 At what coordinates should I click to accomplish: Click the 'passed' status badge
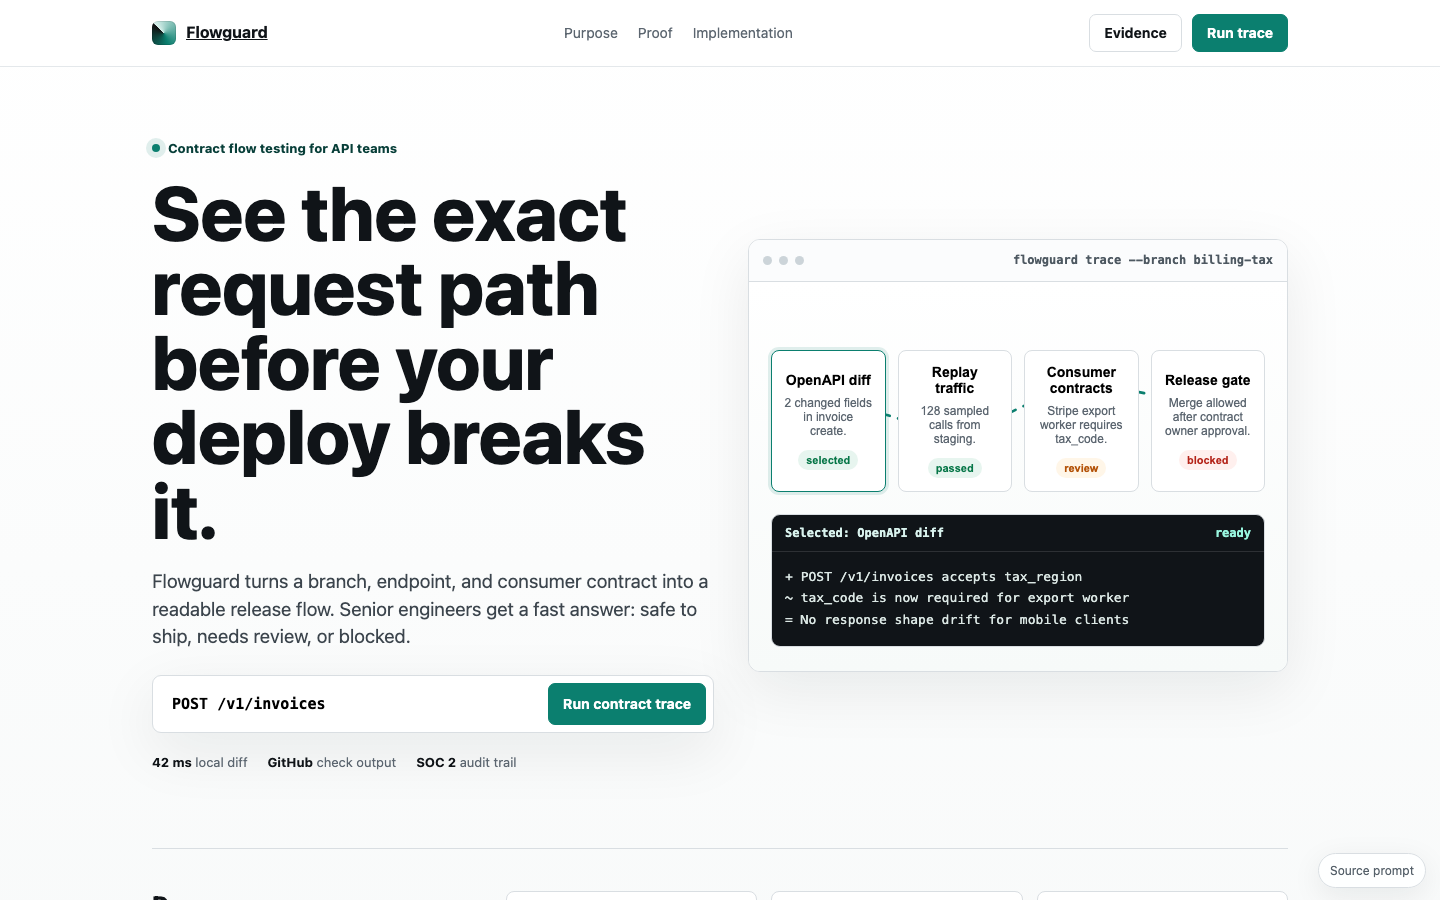tap(955, 468)
